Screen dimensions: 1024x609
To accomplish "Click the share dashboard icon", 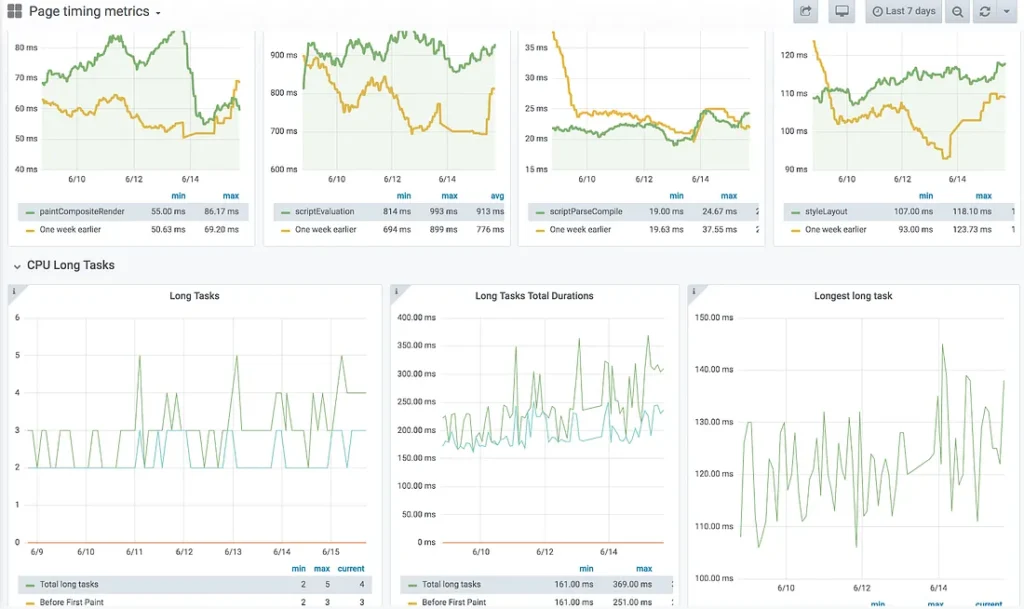I will 805,12.
